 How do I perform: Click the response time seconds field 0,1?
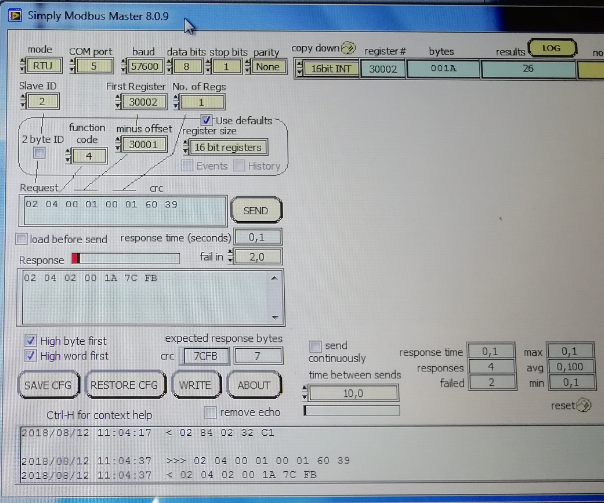pyautogui.click(x=258, y=237)
